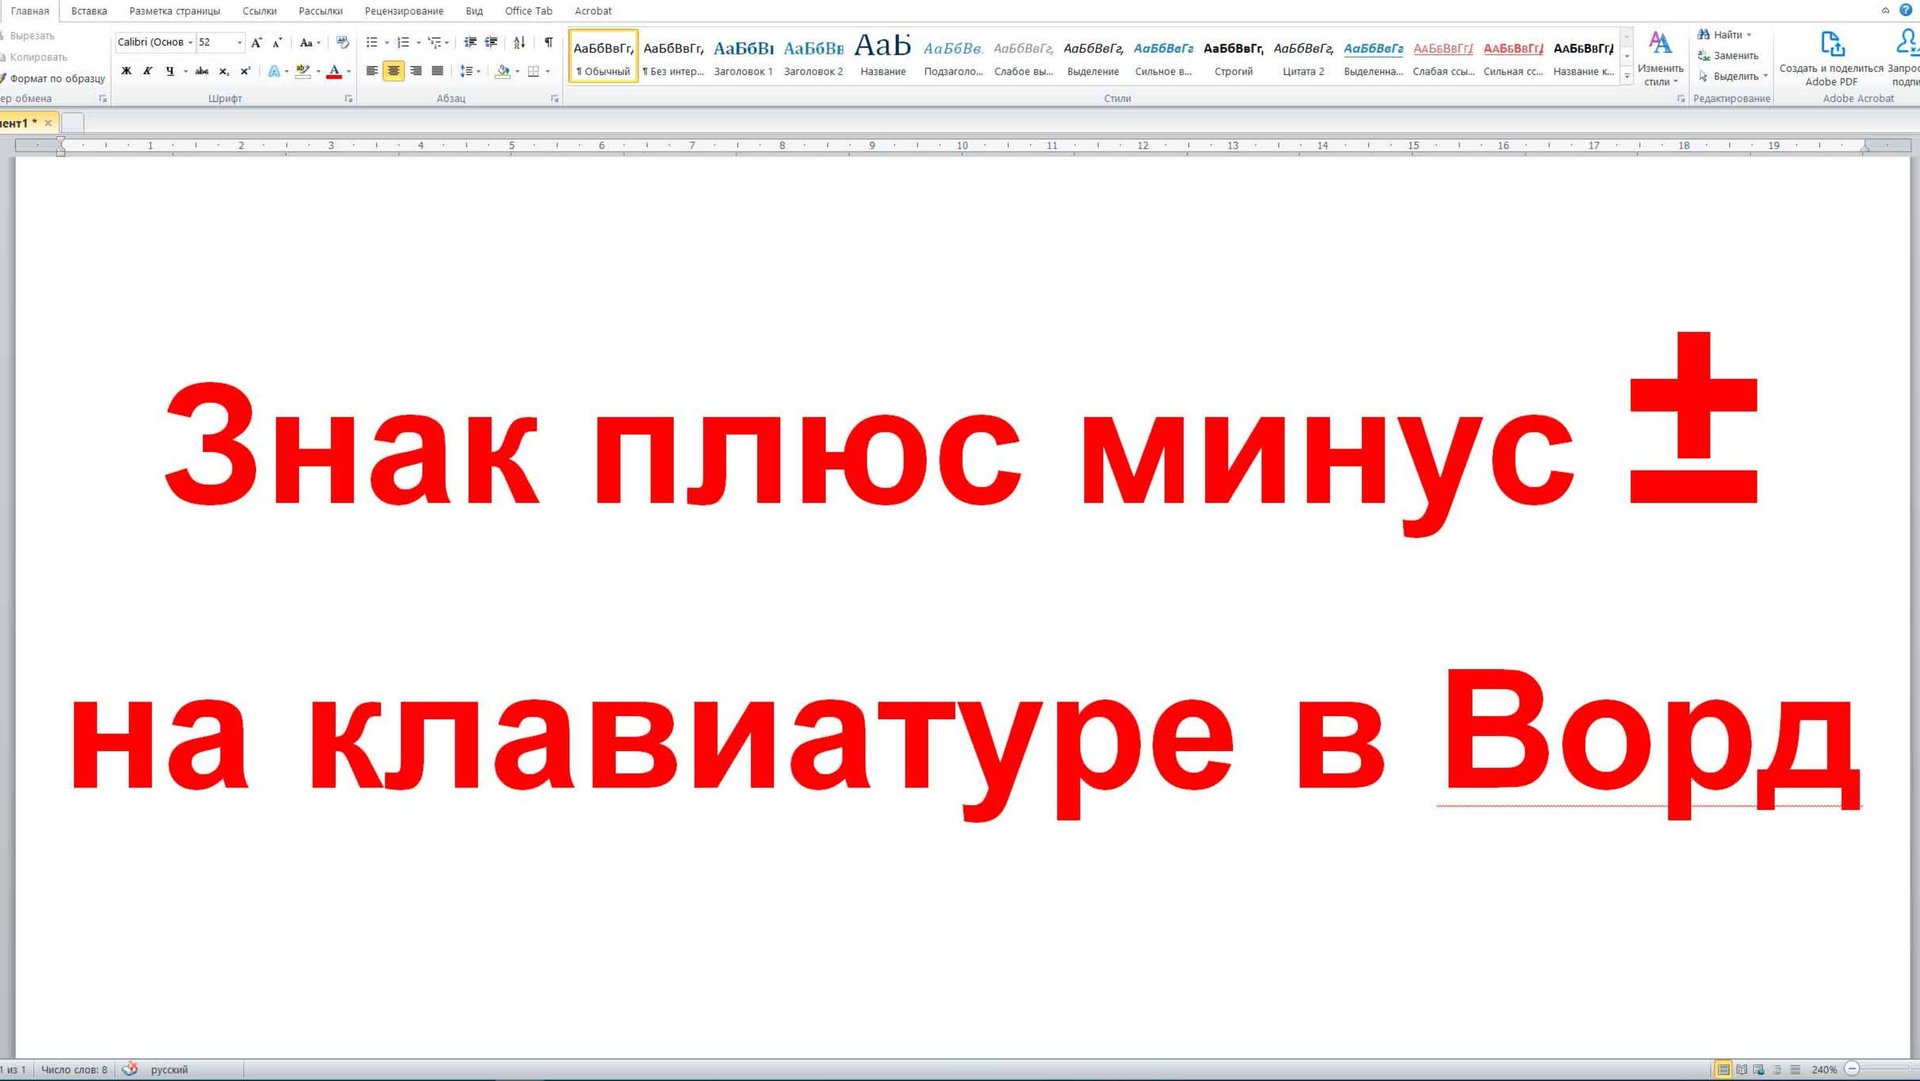This screenshot has height=1081, width=1920.
Task: Open the Рецензирование tab
Action: click(404, 11)
